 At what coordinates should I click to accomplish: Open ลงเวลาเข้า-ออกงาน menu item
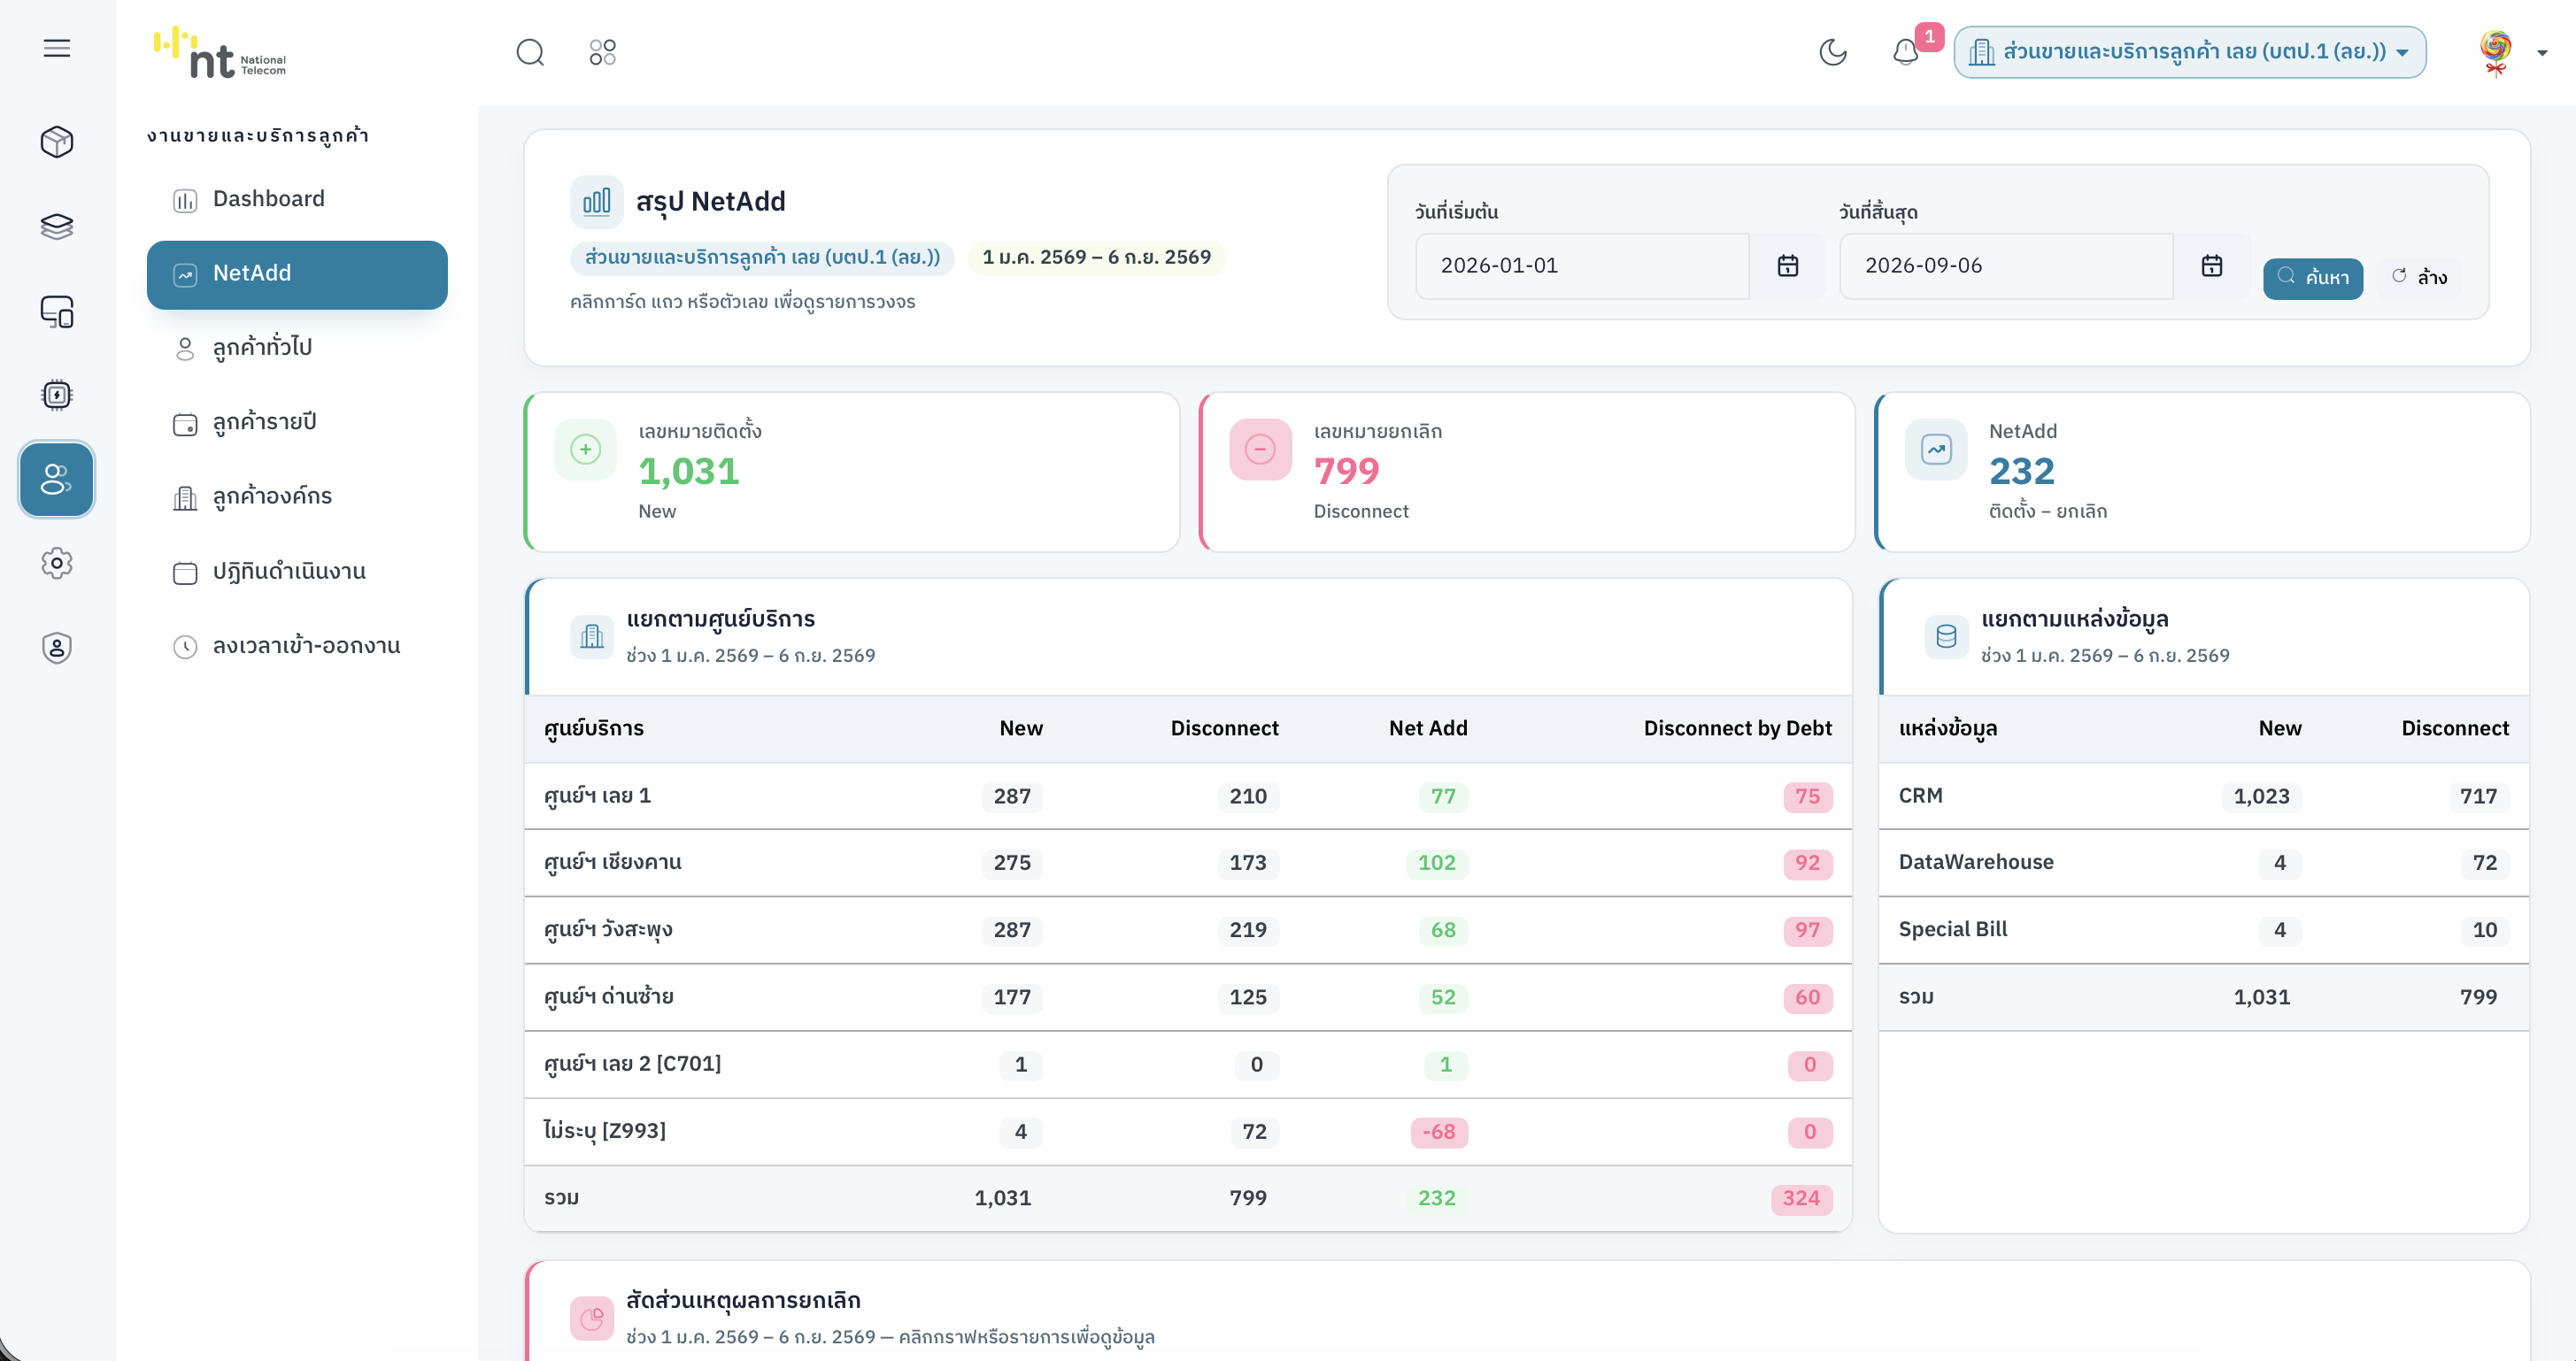point(297,646)
